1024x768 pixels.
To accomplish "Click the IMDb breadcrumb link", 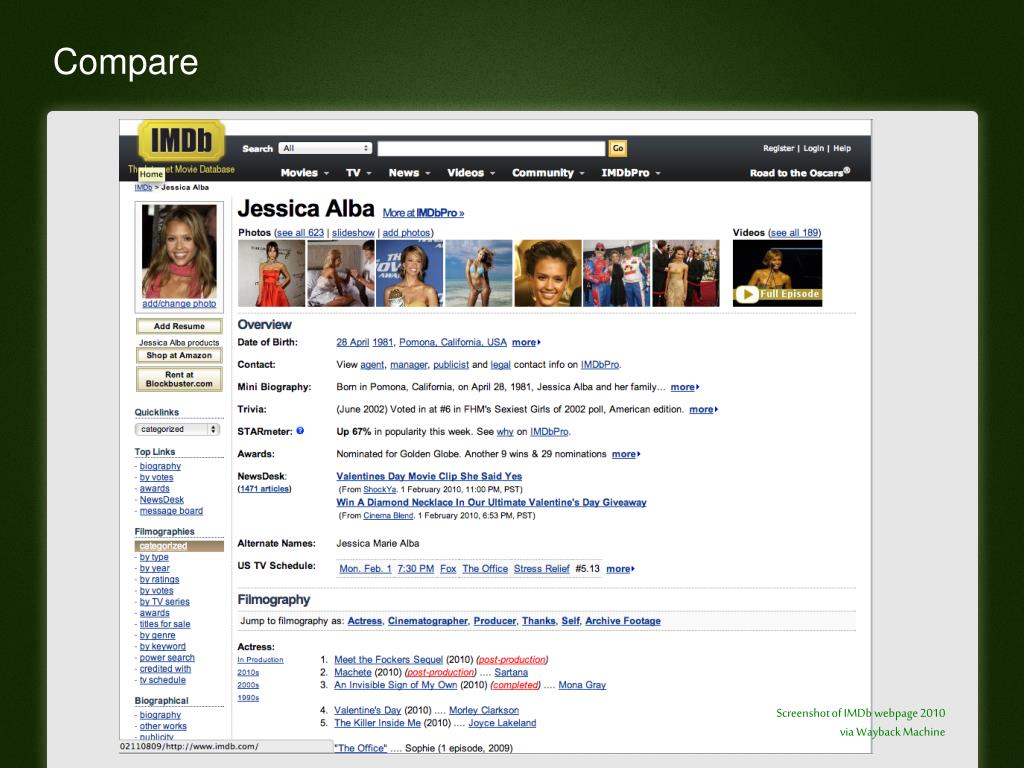I will (143, 187).
